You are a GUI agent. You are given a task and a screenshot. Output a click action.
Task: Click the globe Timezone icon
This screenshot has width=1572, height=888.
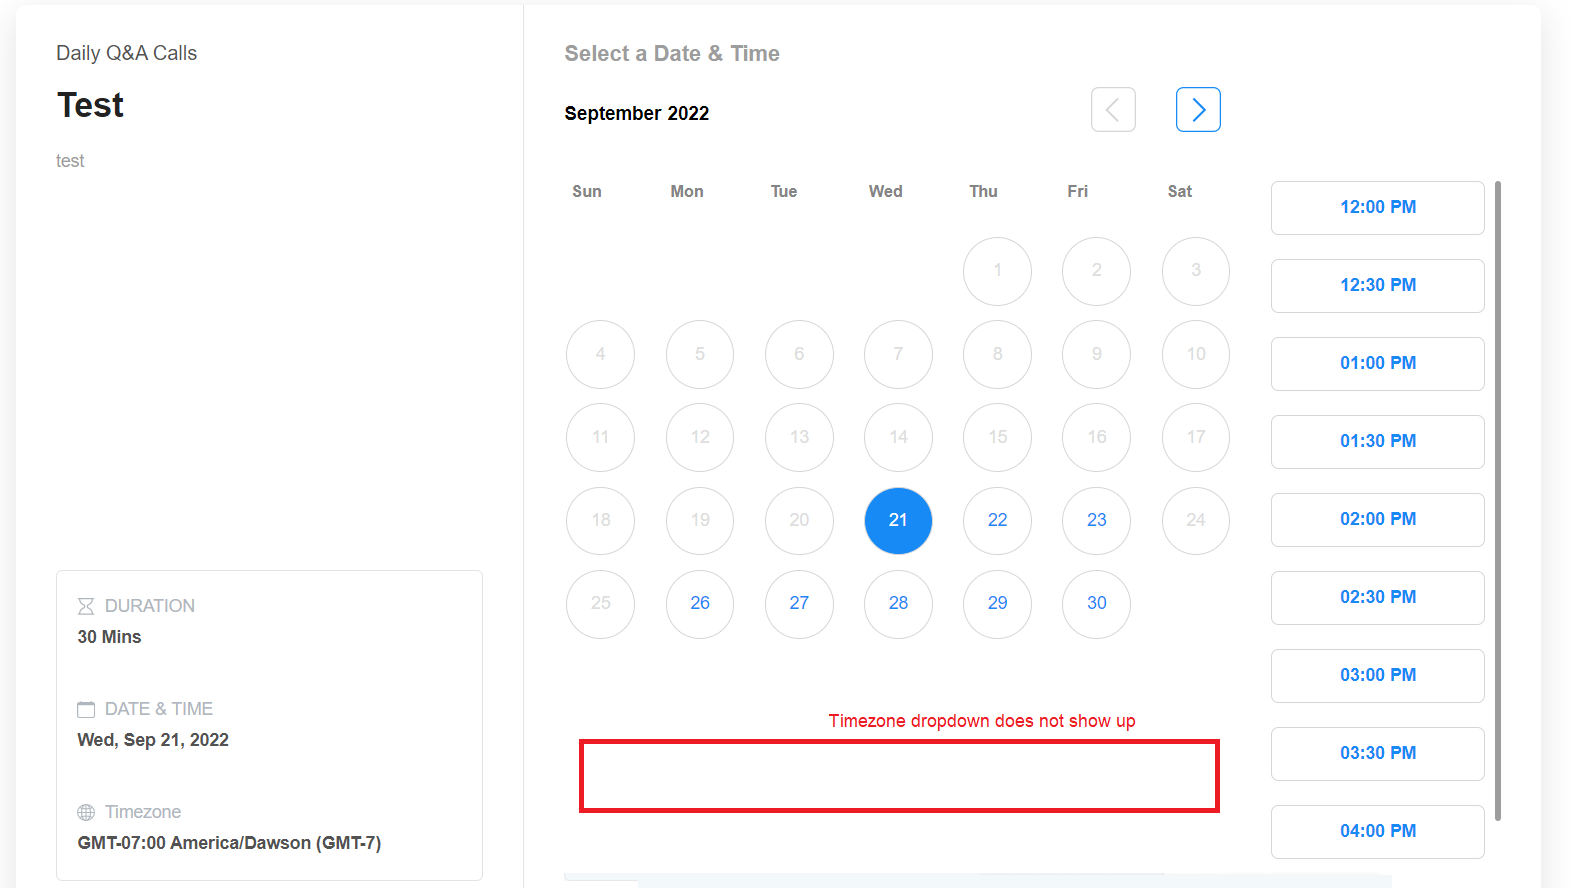click(x=86, y=812)
